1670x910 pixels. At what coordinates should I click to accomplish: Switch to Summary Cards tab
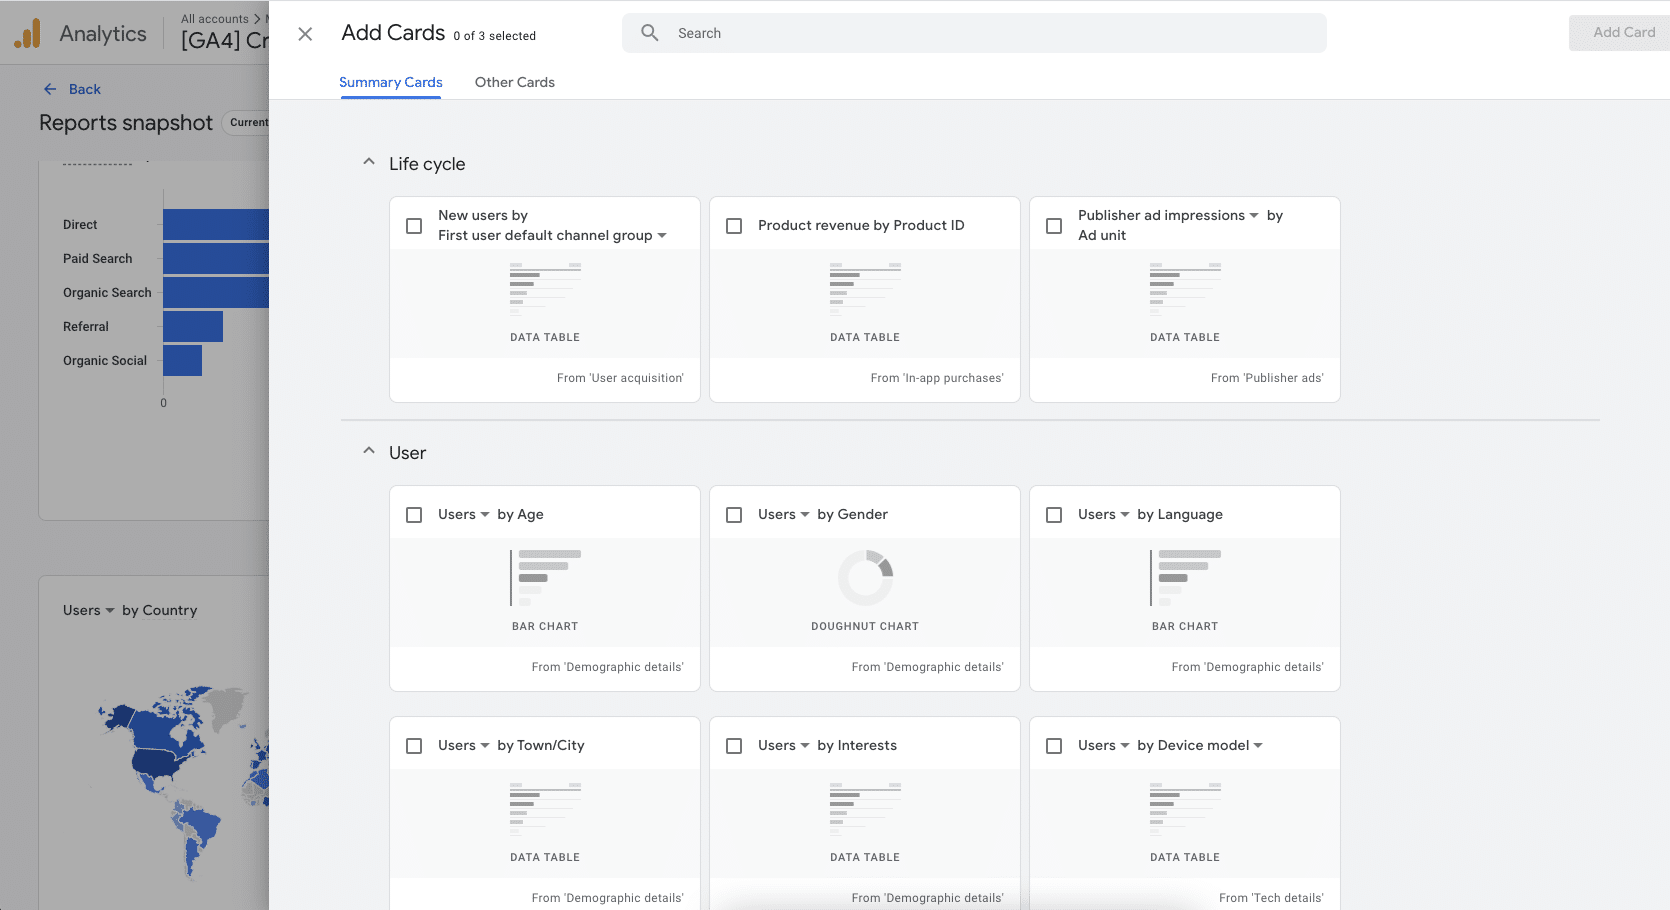(x=391, y=82)
